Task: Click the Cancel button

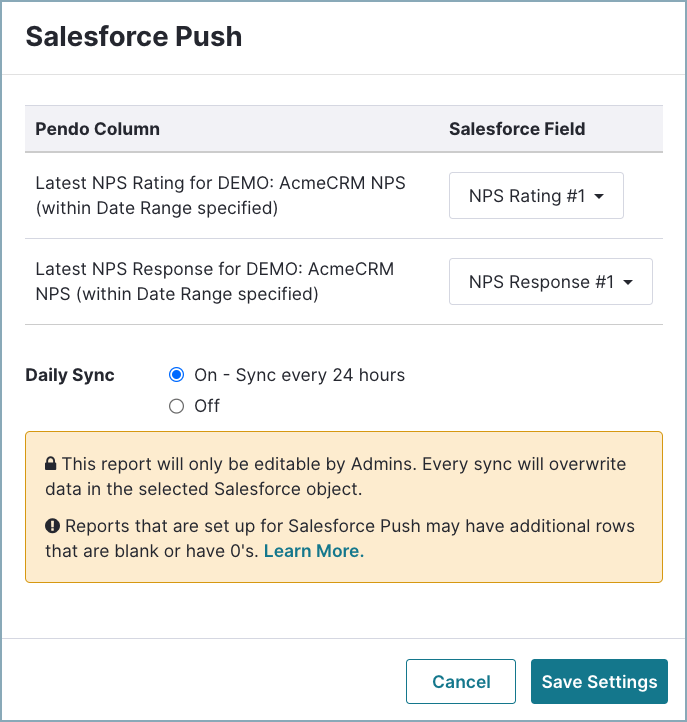Action: tap(460, 681)
